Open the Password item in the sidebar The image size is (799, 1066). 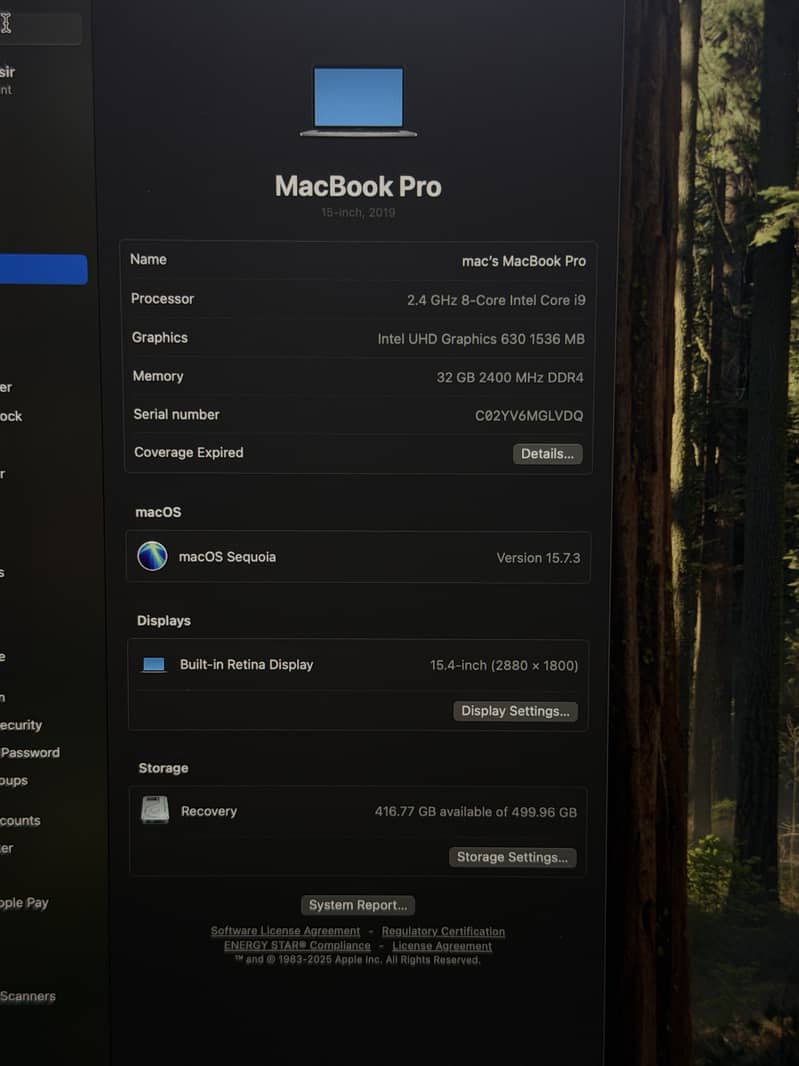[x=30, y=753]
